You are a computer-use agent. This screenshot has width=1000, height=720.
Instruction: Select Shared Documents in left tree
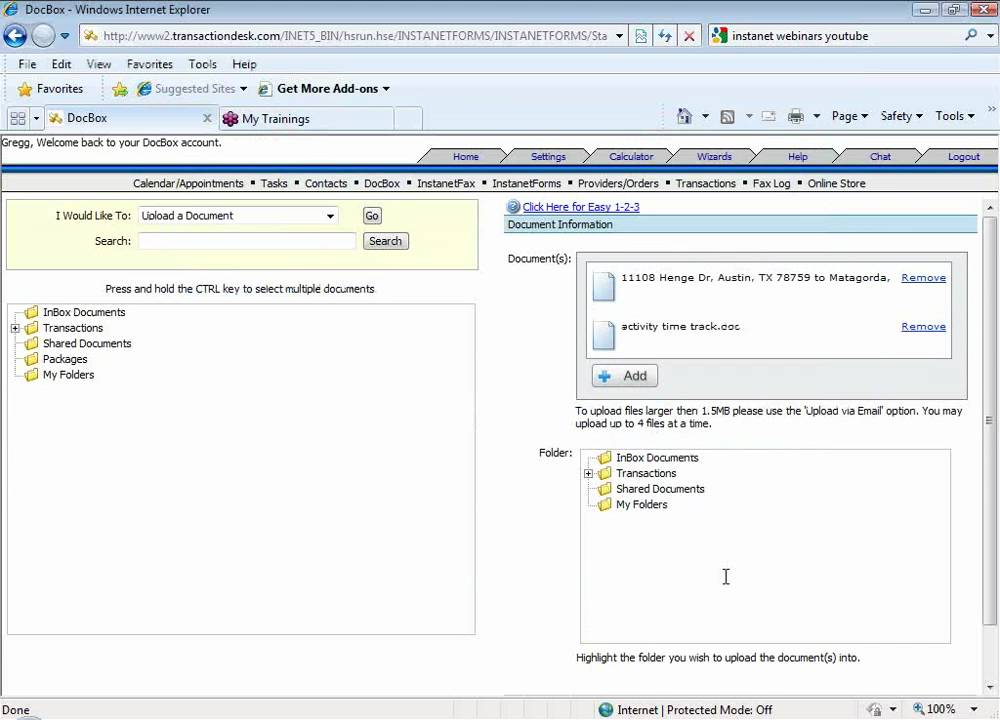pos(87,343)
